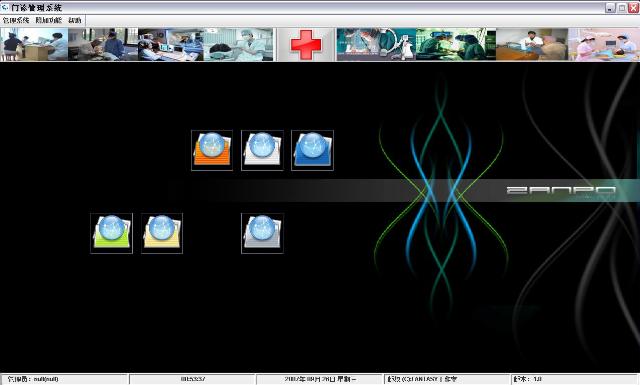Image resolution: width=640 pixels, height=385 pixels.
Task: Open the 管理系统 menu
Action: pyautogui.click(x=16, y=20)
